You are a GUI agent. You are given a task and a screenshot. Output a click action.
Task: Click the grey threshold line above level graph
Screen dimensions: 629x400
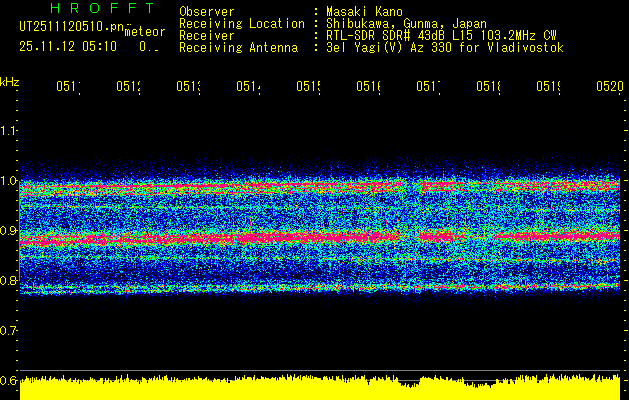tap(320, 370)
